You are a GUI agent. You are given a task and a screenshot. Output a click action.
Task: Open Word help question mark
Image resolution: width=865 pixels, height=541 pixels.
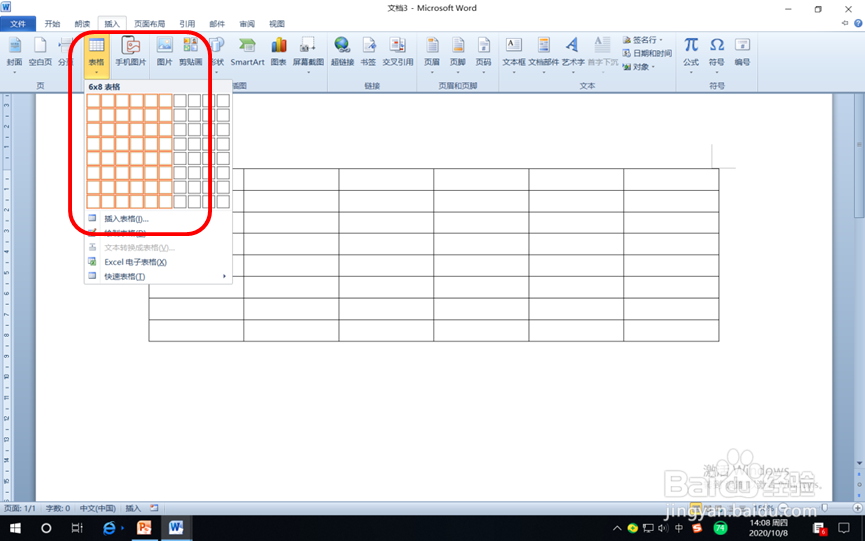click(858, 23)
